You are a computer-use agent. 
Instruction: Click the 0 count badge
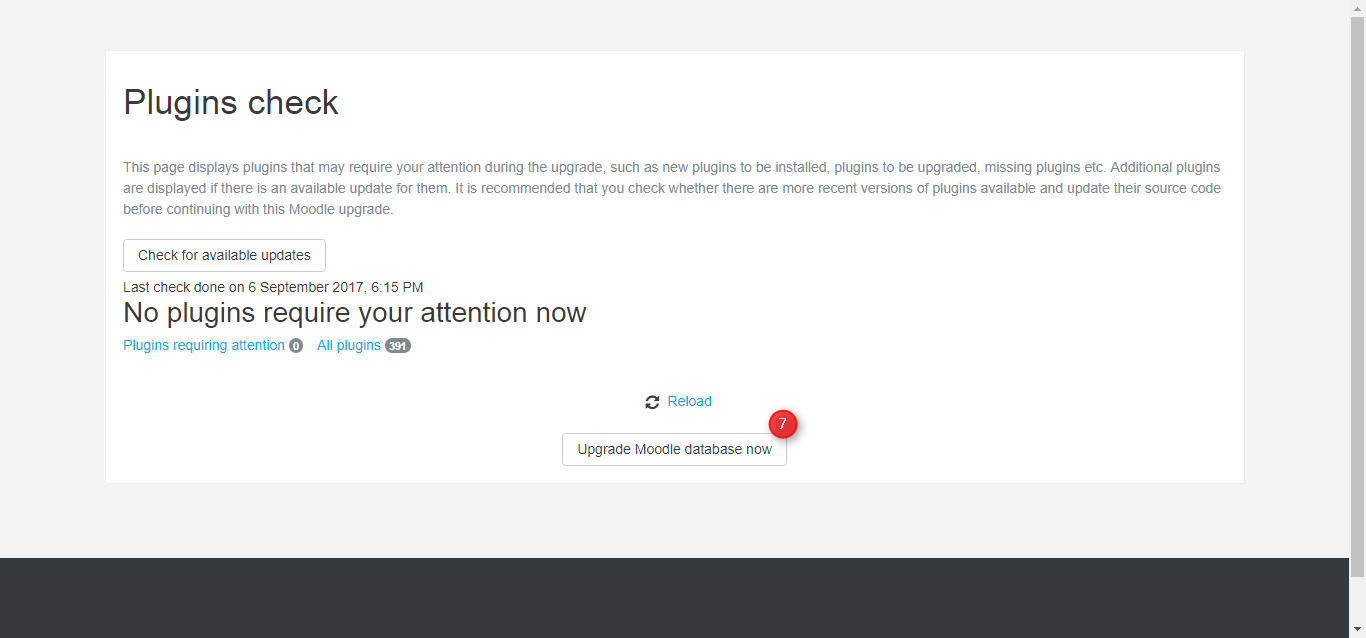(x=296, y=346)
